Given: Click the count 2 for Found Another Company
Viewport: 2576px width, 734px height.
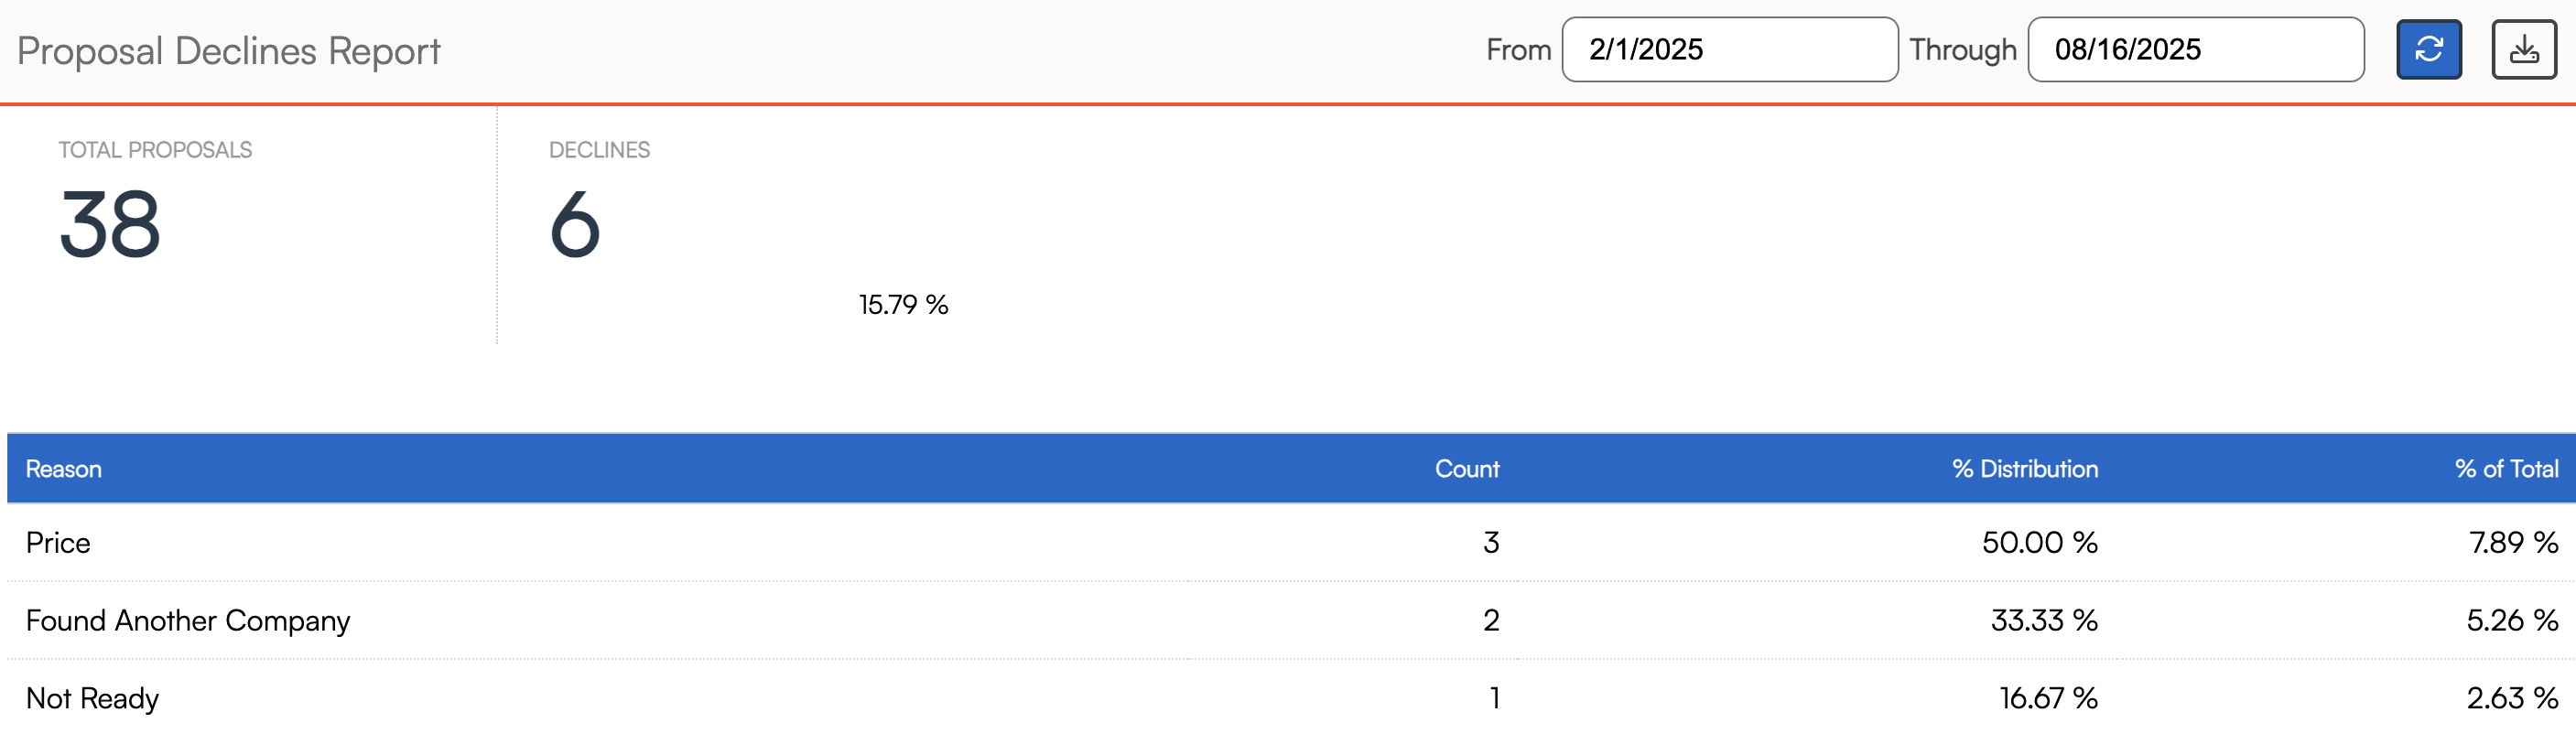Looking at the screenshot, I should (1490, 620).
